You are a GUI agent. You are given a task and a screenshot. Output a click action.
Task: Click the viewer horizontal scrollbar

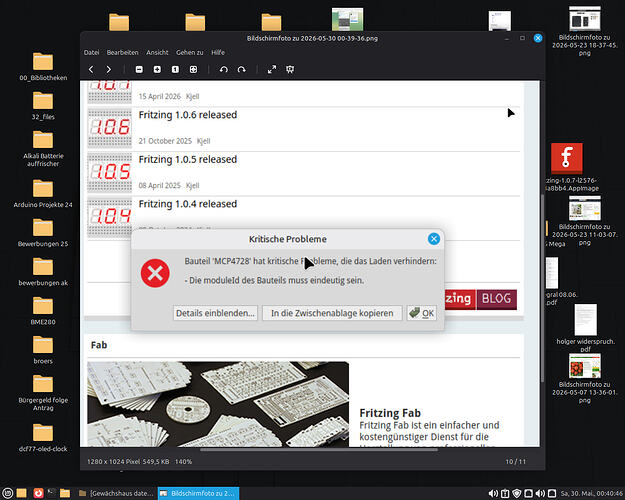point(319,449)
